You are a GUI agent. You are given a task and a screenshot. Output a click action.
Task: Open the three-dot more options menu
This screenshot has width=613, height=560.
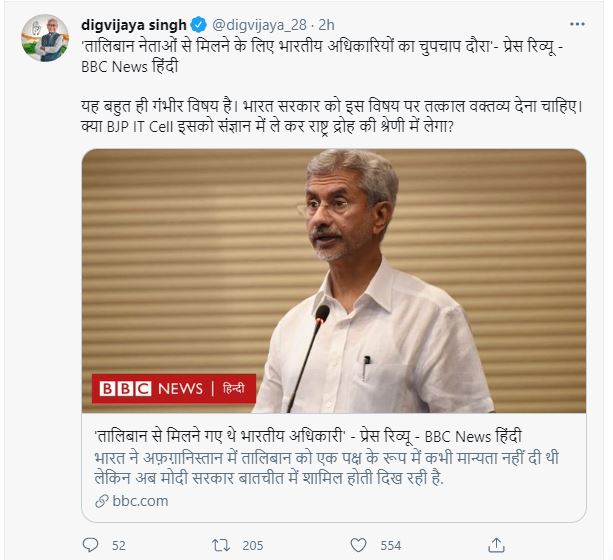pyautogui.click(x=577, y=24)
